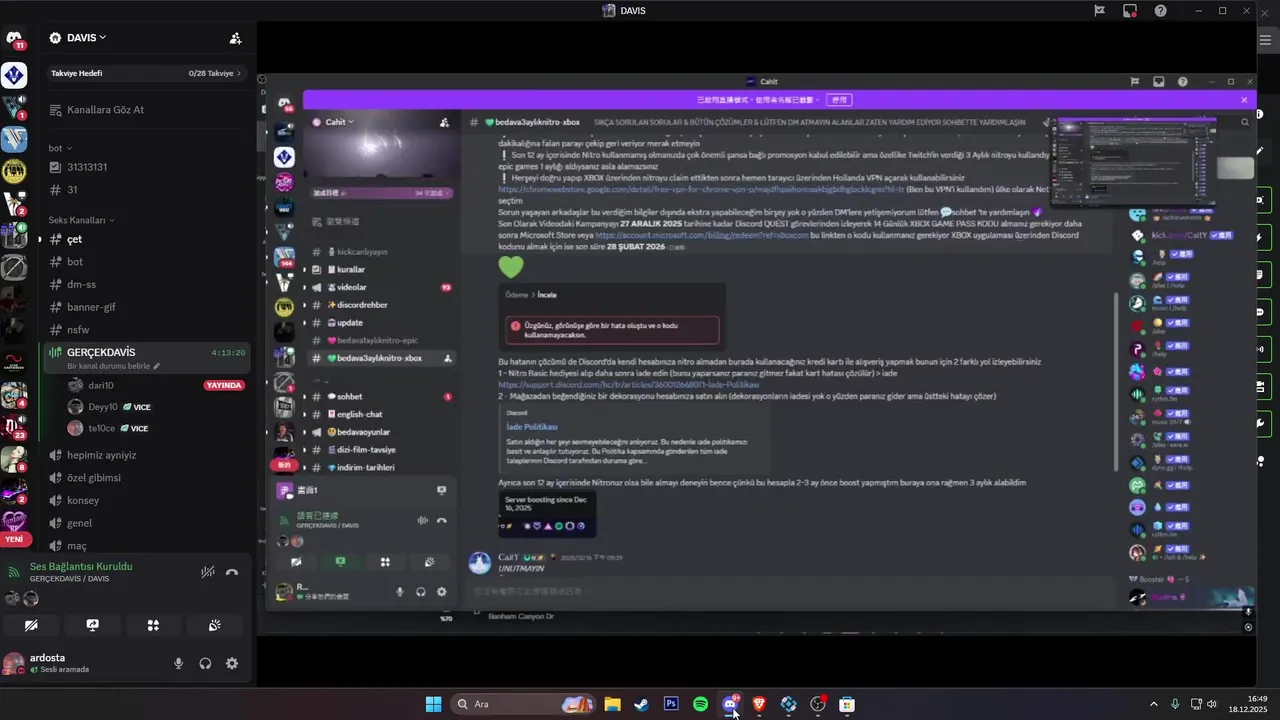The image size is (1280, 720).
Task: Open user settings gear icon
Action: click(232, 663)
